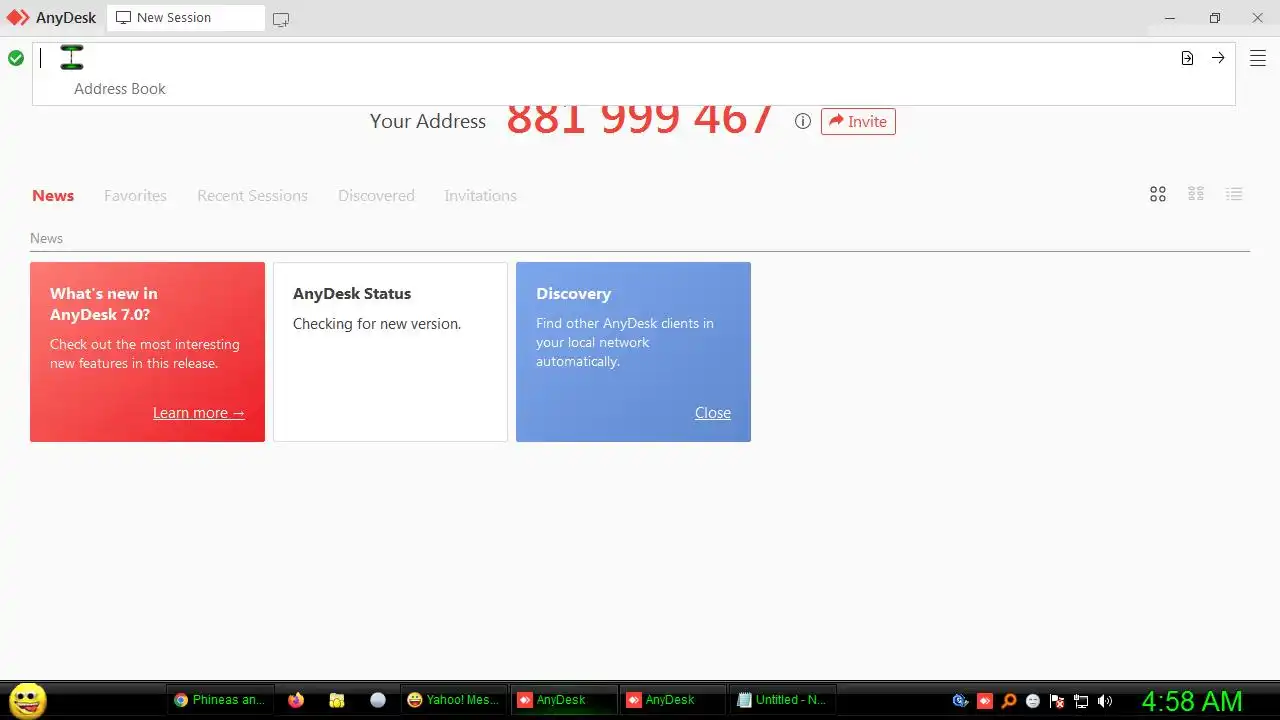1280x720 pixels.
Task: Click the network tray icon
Action: [x=1081, y=701]
